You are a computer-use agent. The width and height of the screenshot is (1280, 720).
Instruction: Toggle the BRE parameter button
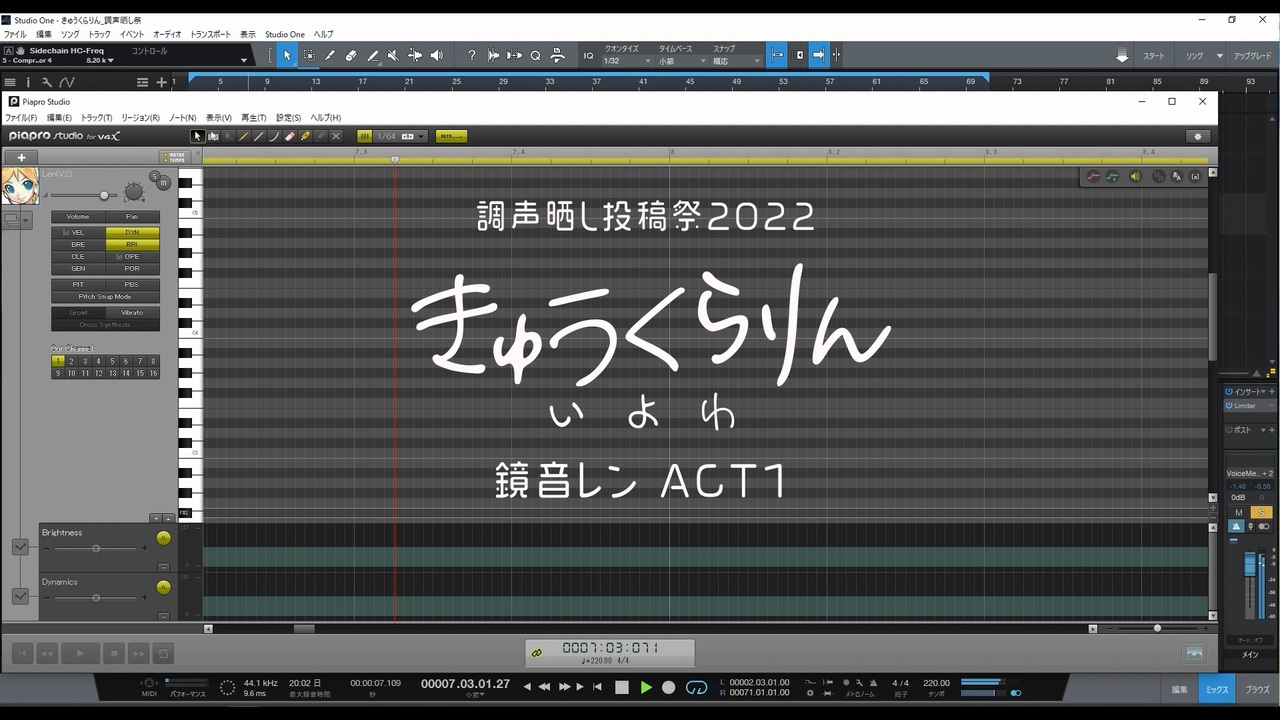78,244
